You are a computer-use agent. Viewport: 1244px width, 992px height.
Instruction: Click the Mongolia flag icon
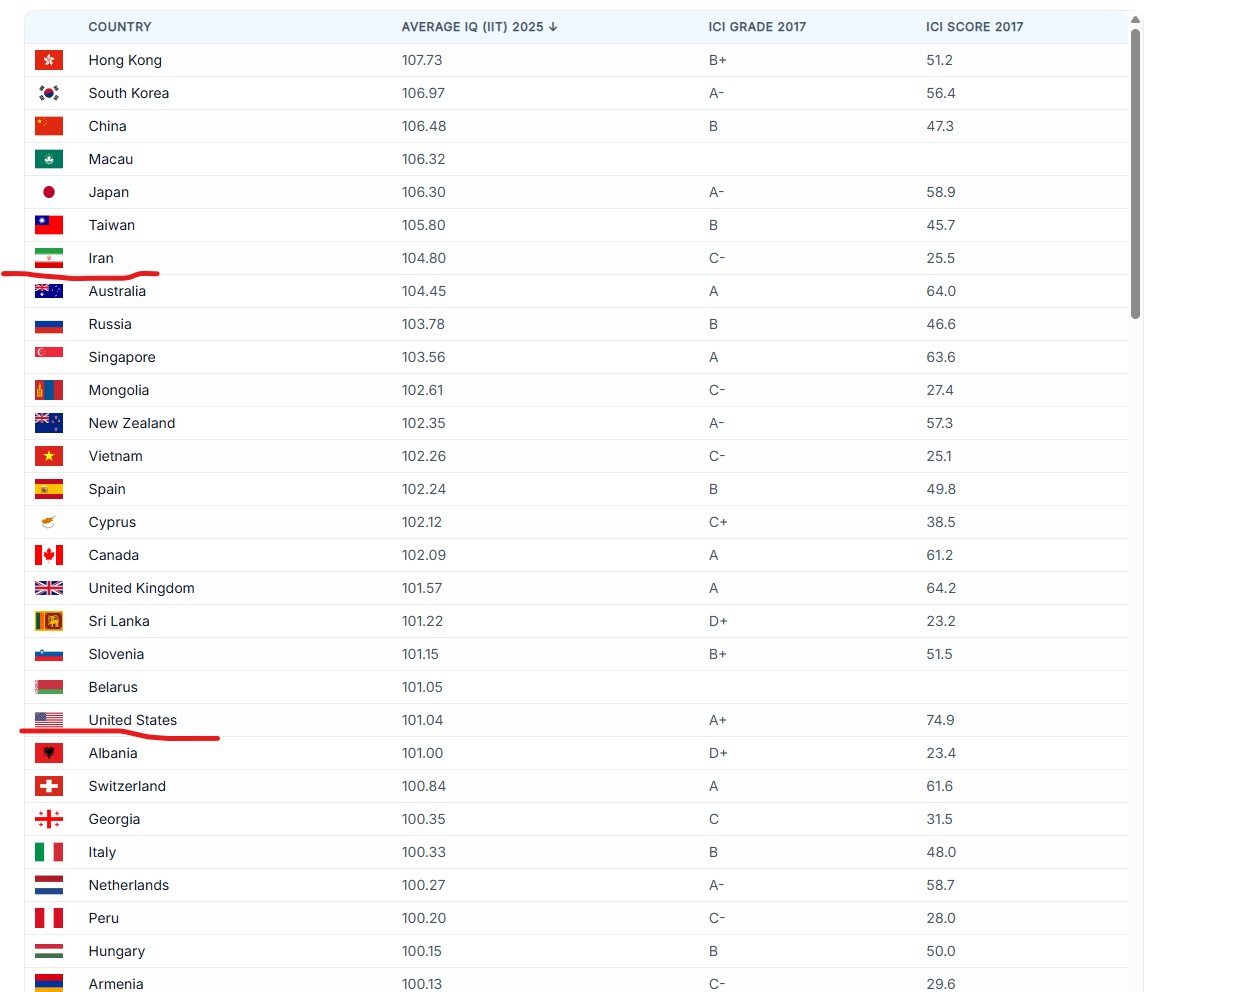tap(49, 390)
